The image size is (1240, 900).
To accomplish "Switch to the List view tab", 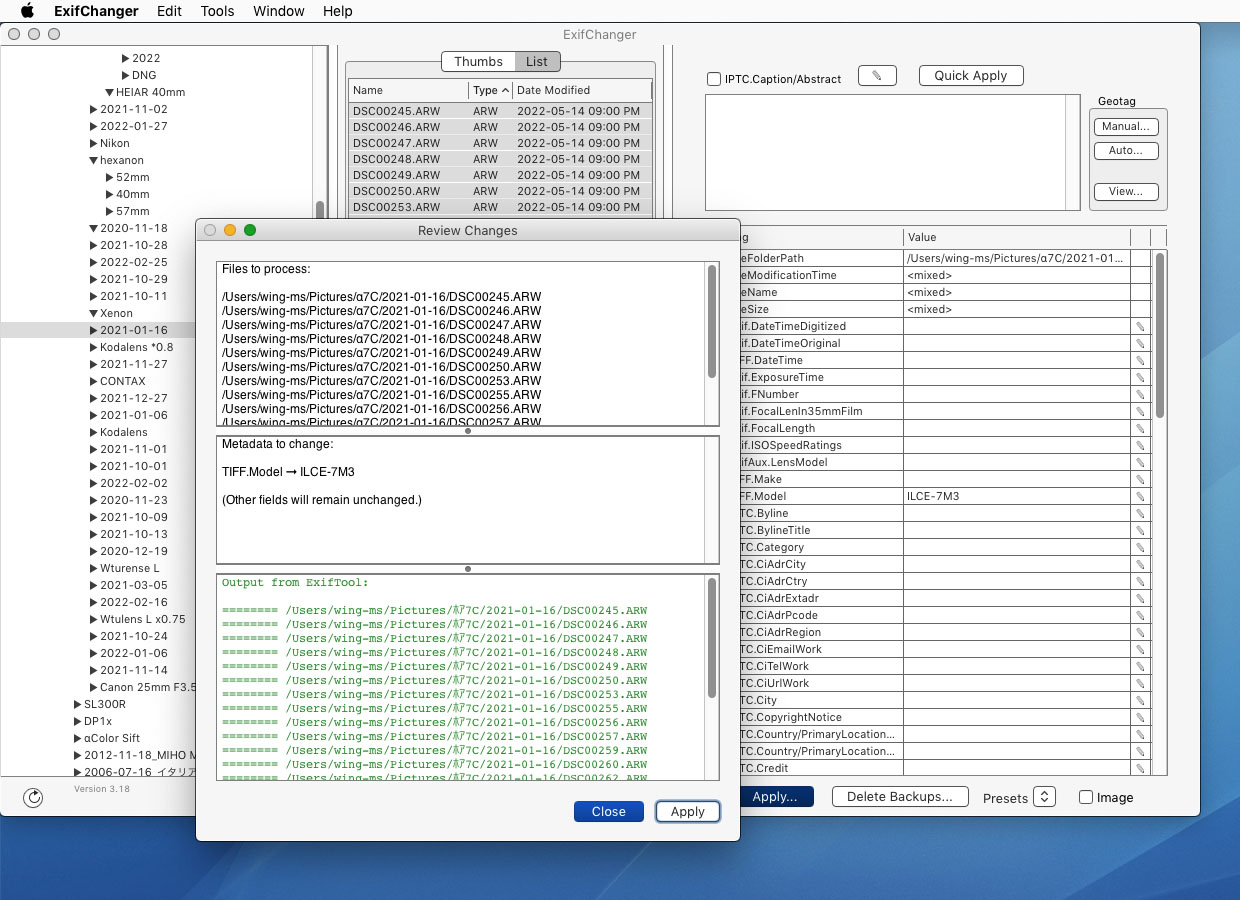I will tap(537, 61).
